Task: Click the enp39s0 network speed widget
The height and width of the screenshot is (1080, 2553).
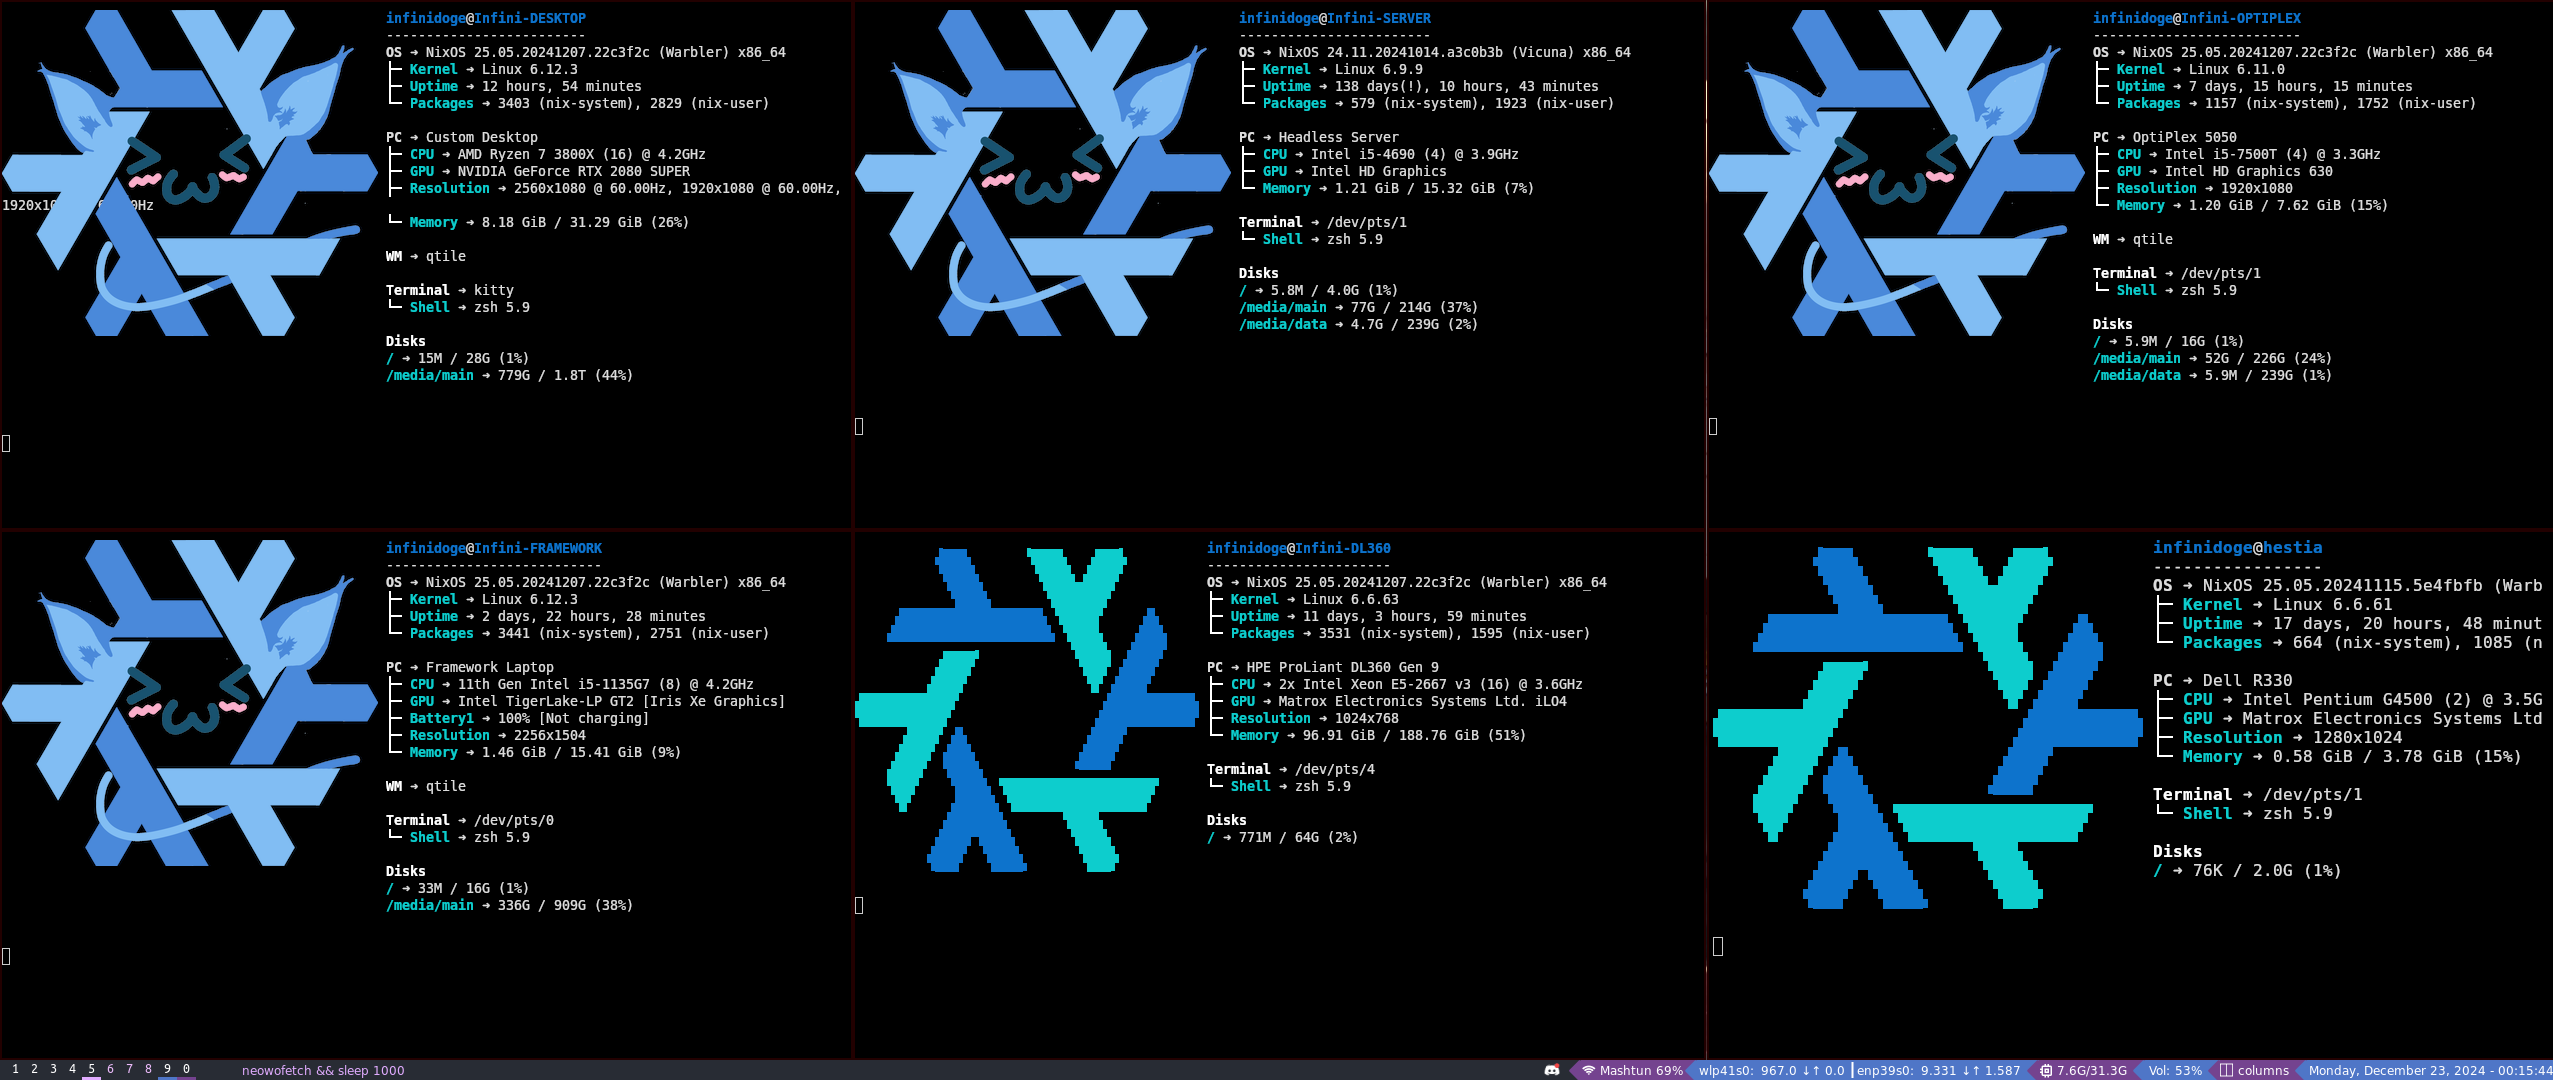Action: [x=1938, y=1070]
